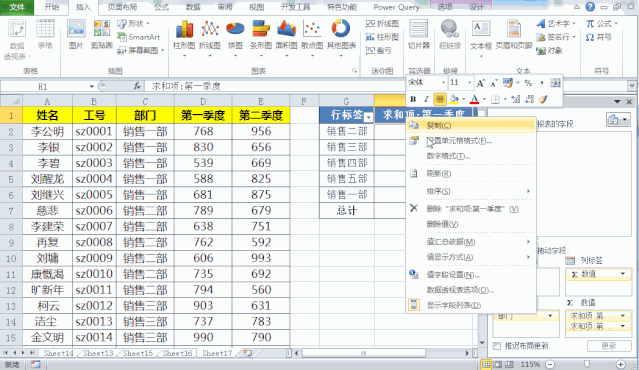Open font name dropdown showing 宋体

click(x=443, y=83)
